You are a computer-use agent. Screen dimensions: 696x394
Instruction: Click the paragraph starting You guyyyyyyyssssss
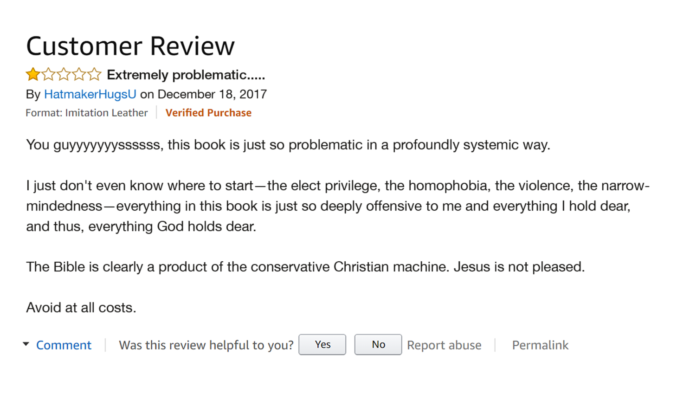[288, 145]
